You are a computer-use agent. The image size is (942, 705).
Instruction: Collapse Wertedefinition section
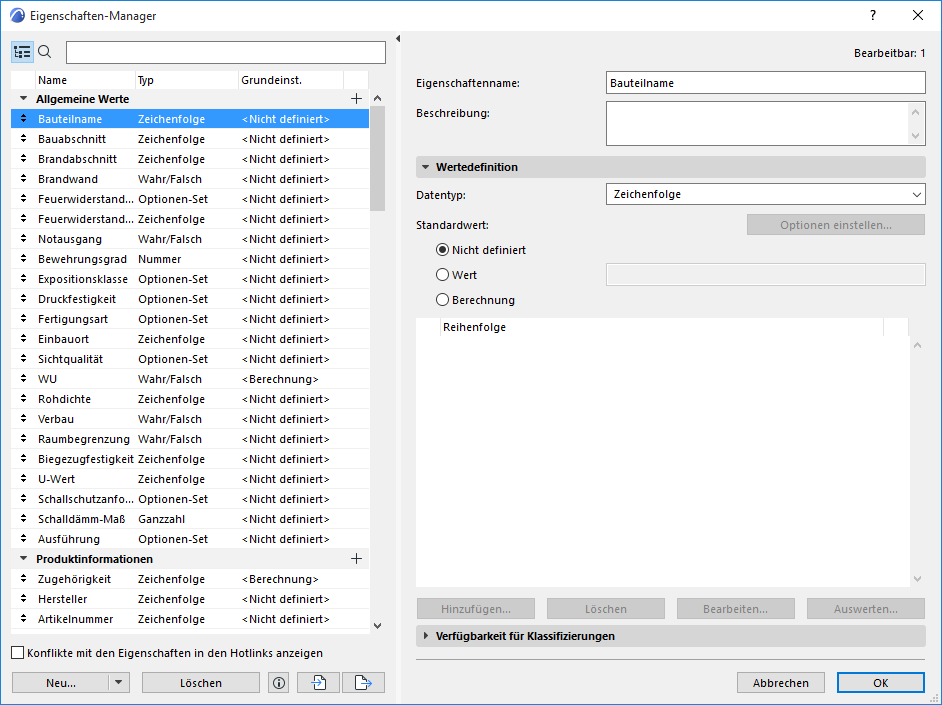(x=425, y=167)
